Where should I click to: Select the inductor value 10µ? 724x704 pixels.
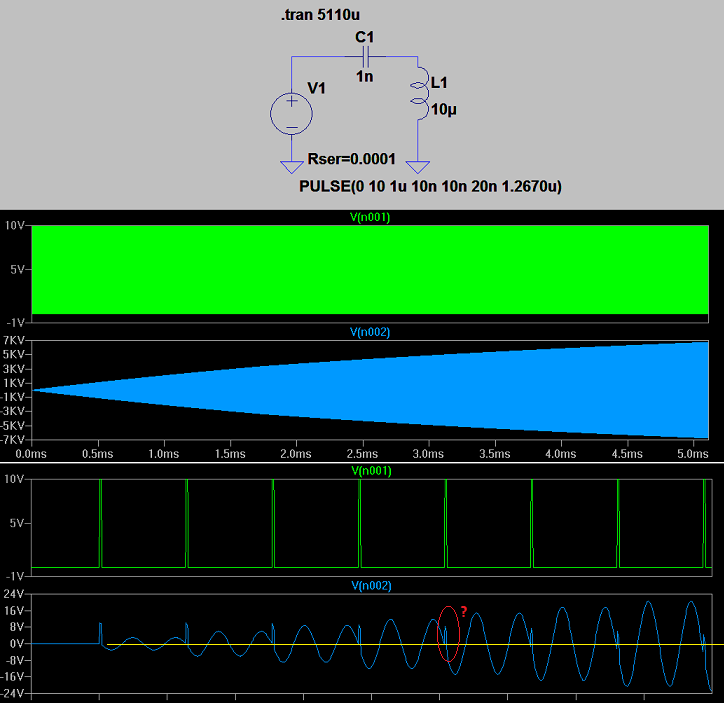pos(444,110)
